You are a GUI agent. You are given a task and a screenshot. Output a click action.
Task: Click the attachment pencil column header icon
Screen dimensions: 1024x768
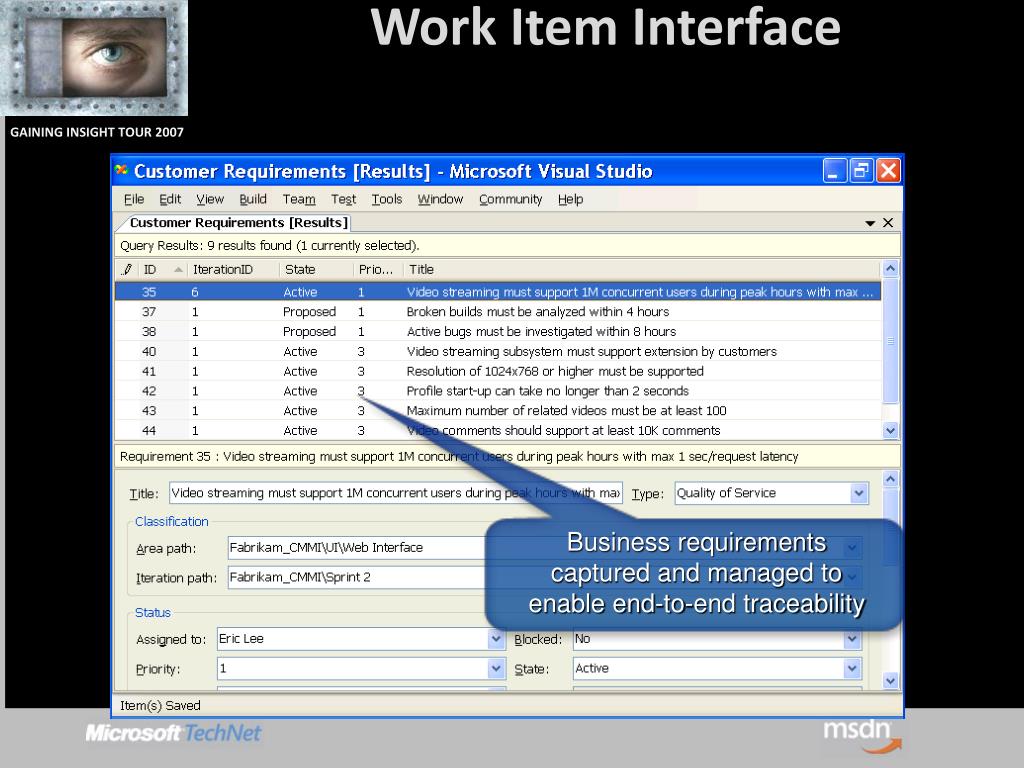click(x=127, y=269)
